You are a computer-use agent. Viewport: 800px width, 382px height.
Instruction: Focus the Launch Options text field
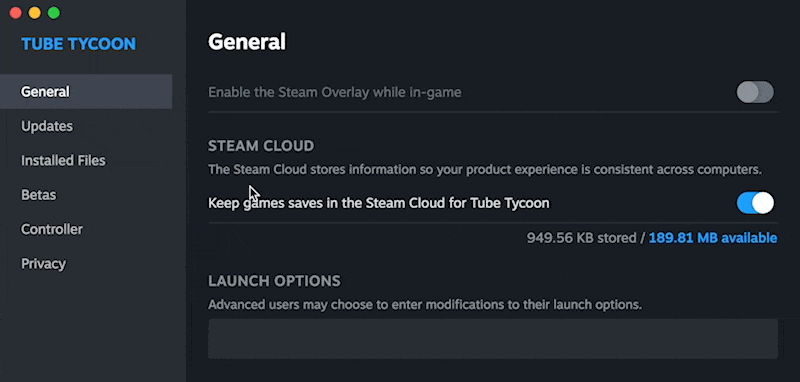pos(493,339)
